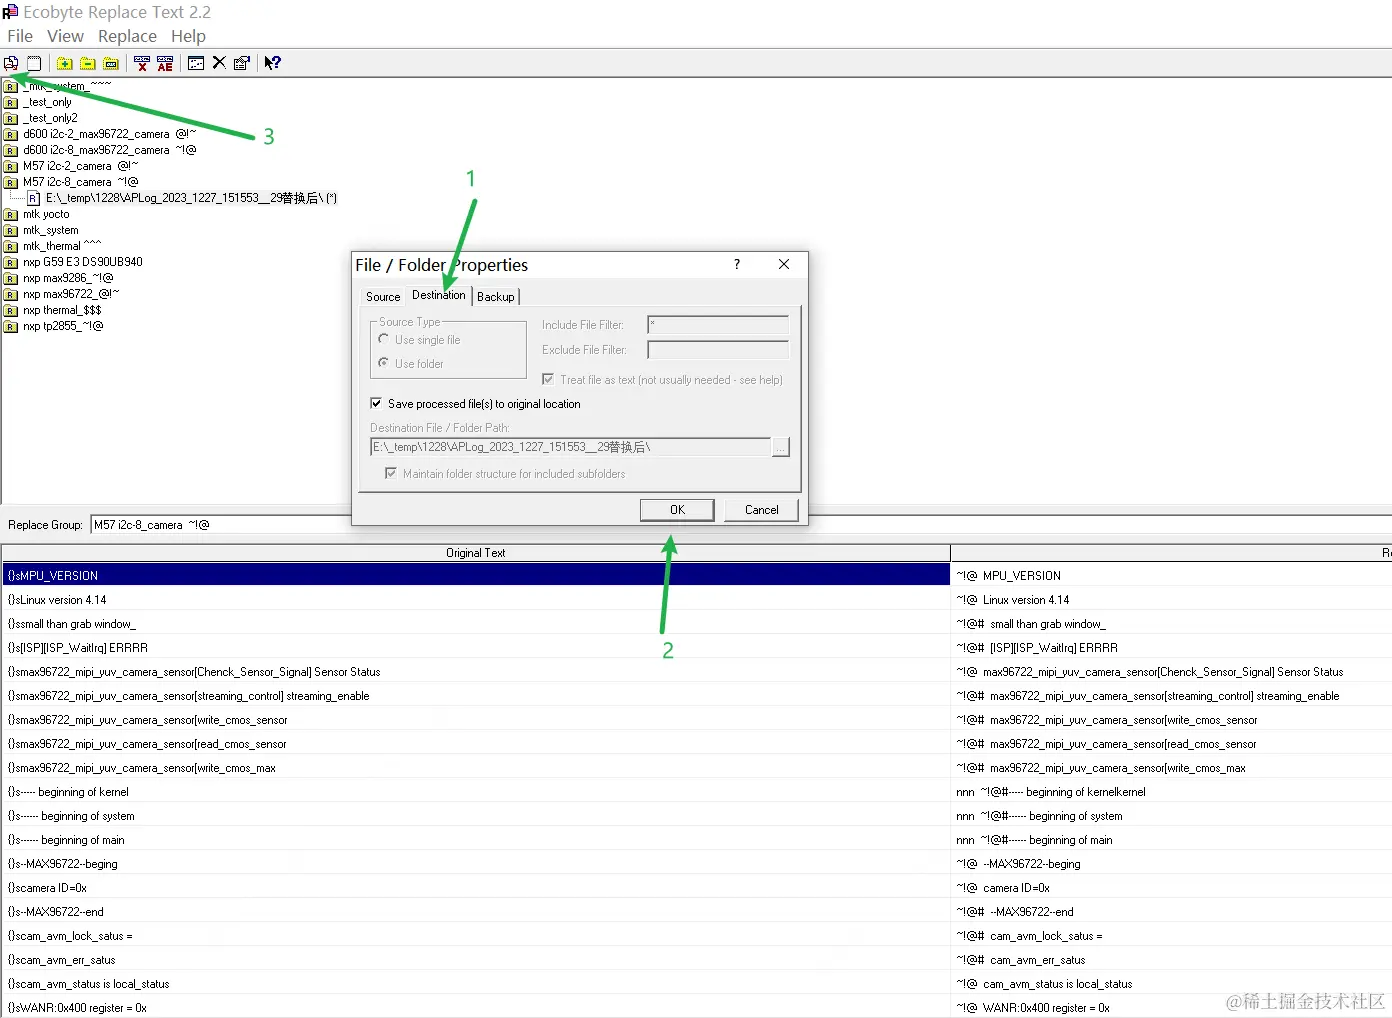The image size is (1392, 1018).
Task: Open the Help menu
Action: [x=188, y=36]
